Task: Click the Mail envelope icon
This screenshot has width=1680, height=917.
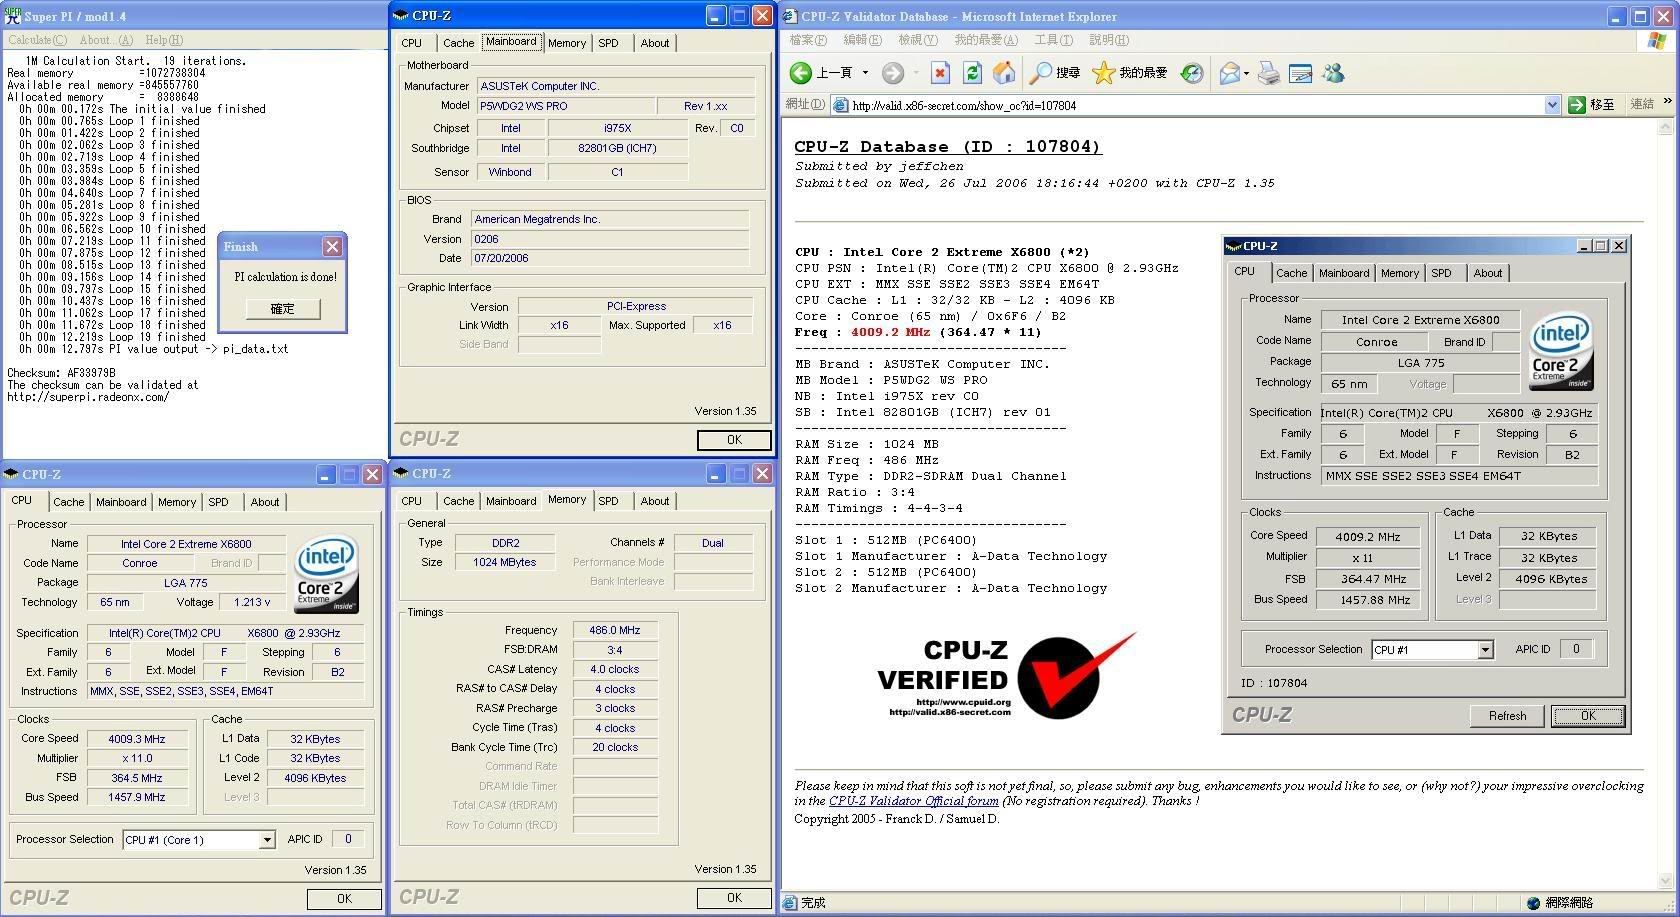Action: click(x=1229, y=73)
